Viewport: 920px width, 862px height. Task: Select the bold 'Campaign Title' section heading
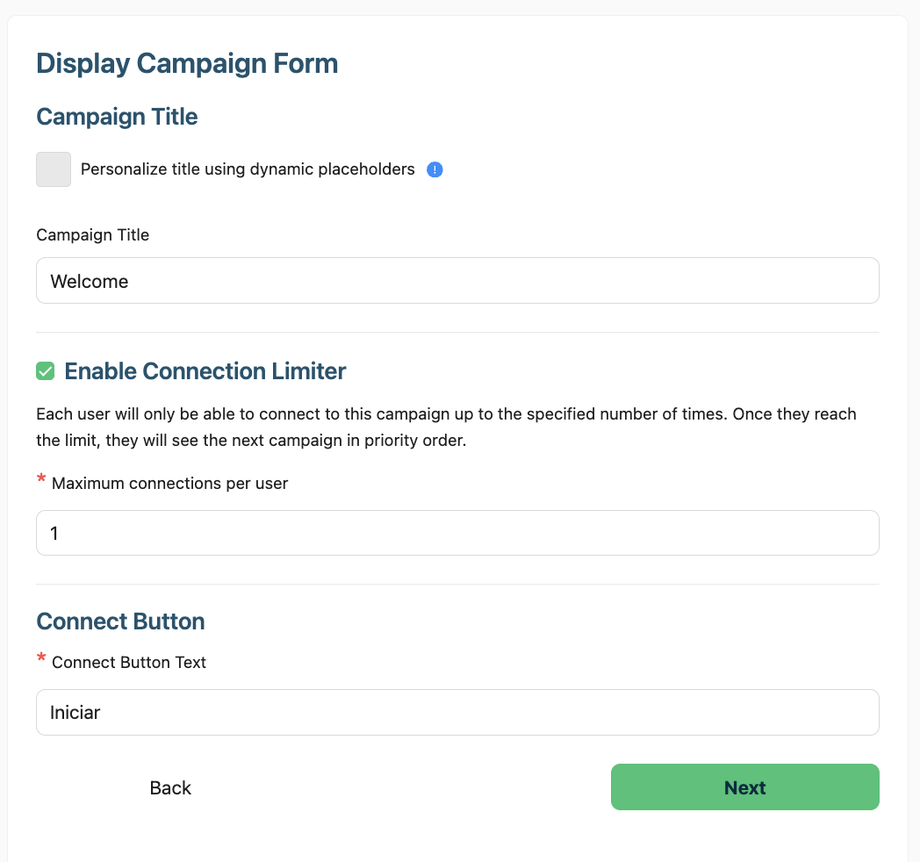[117, 117]
